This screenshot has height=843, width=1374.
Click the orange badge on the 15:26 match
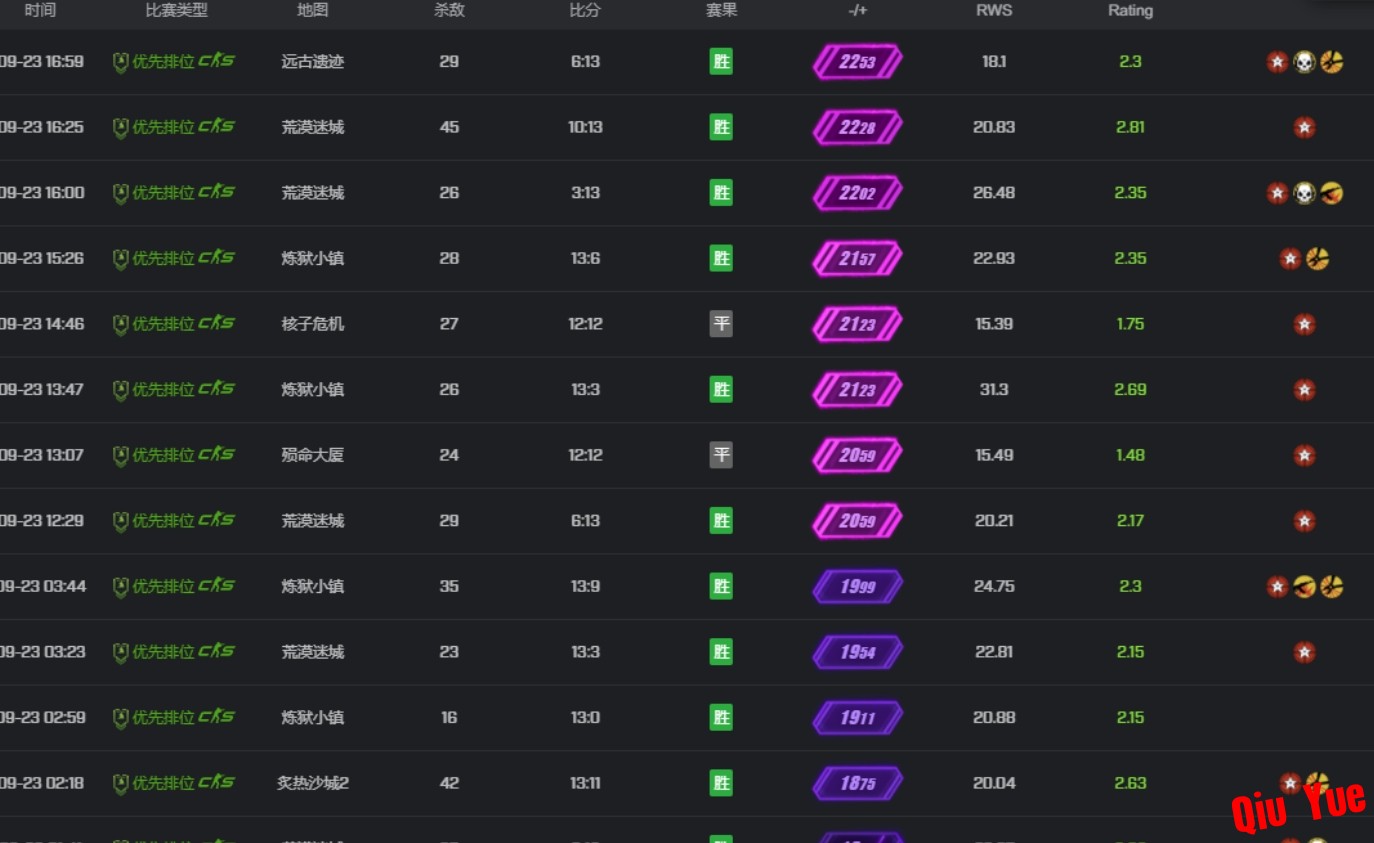click(x=1318, y=259)
